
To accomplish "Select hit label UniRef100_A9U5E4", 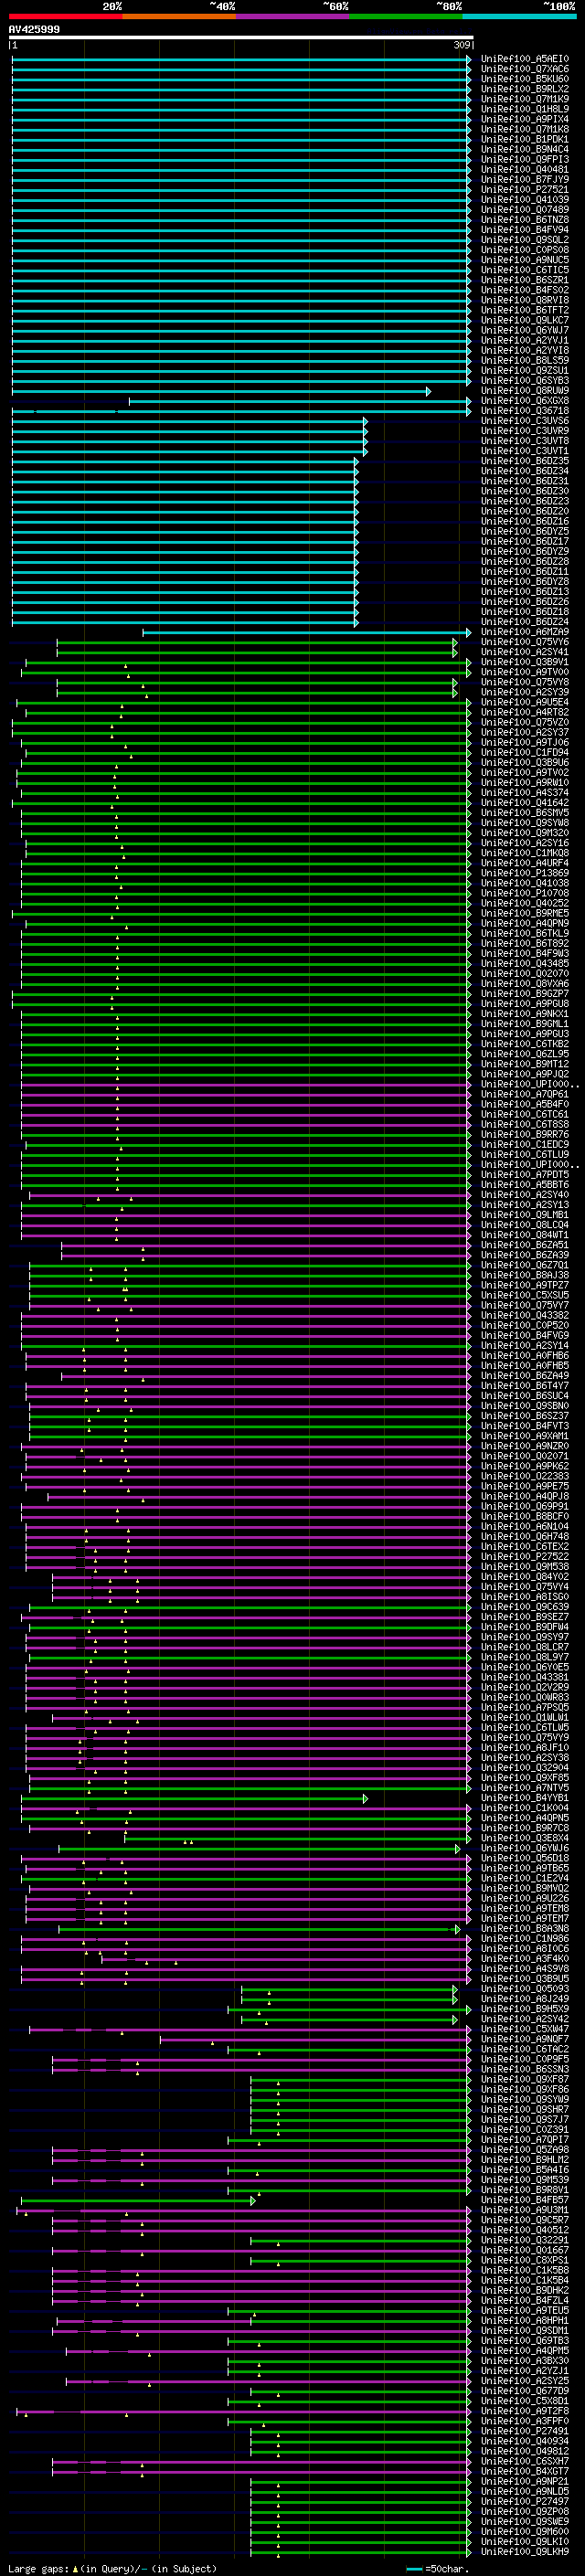I will (525, 703).
